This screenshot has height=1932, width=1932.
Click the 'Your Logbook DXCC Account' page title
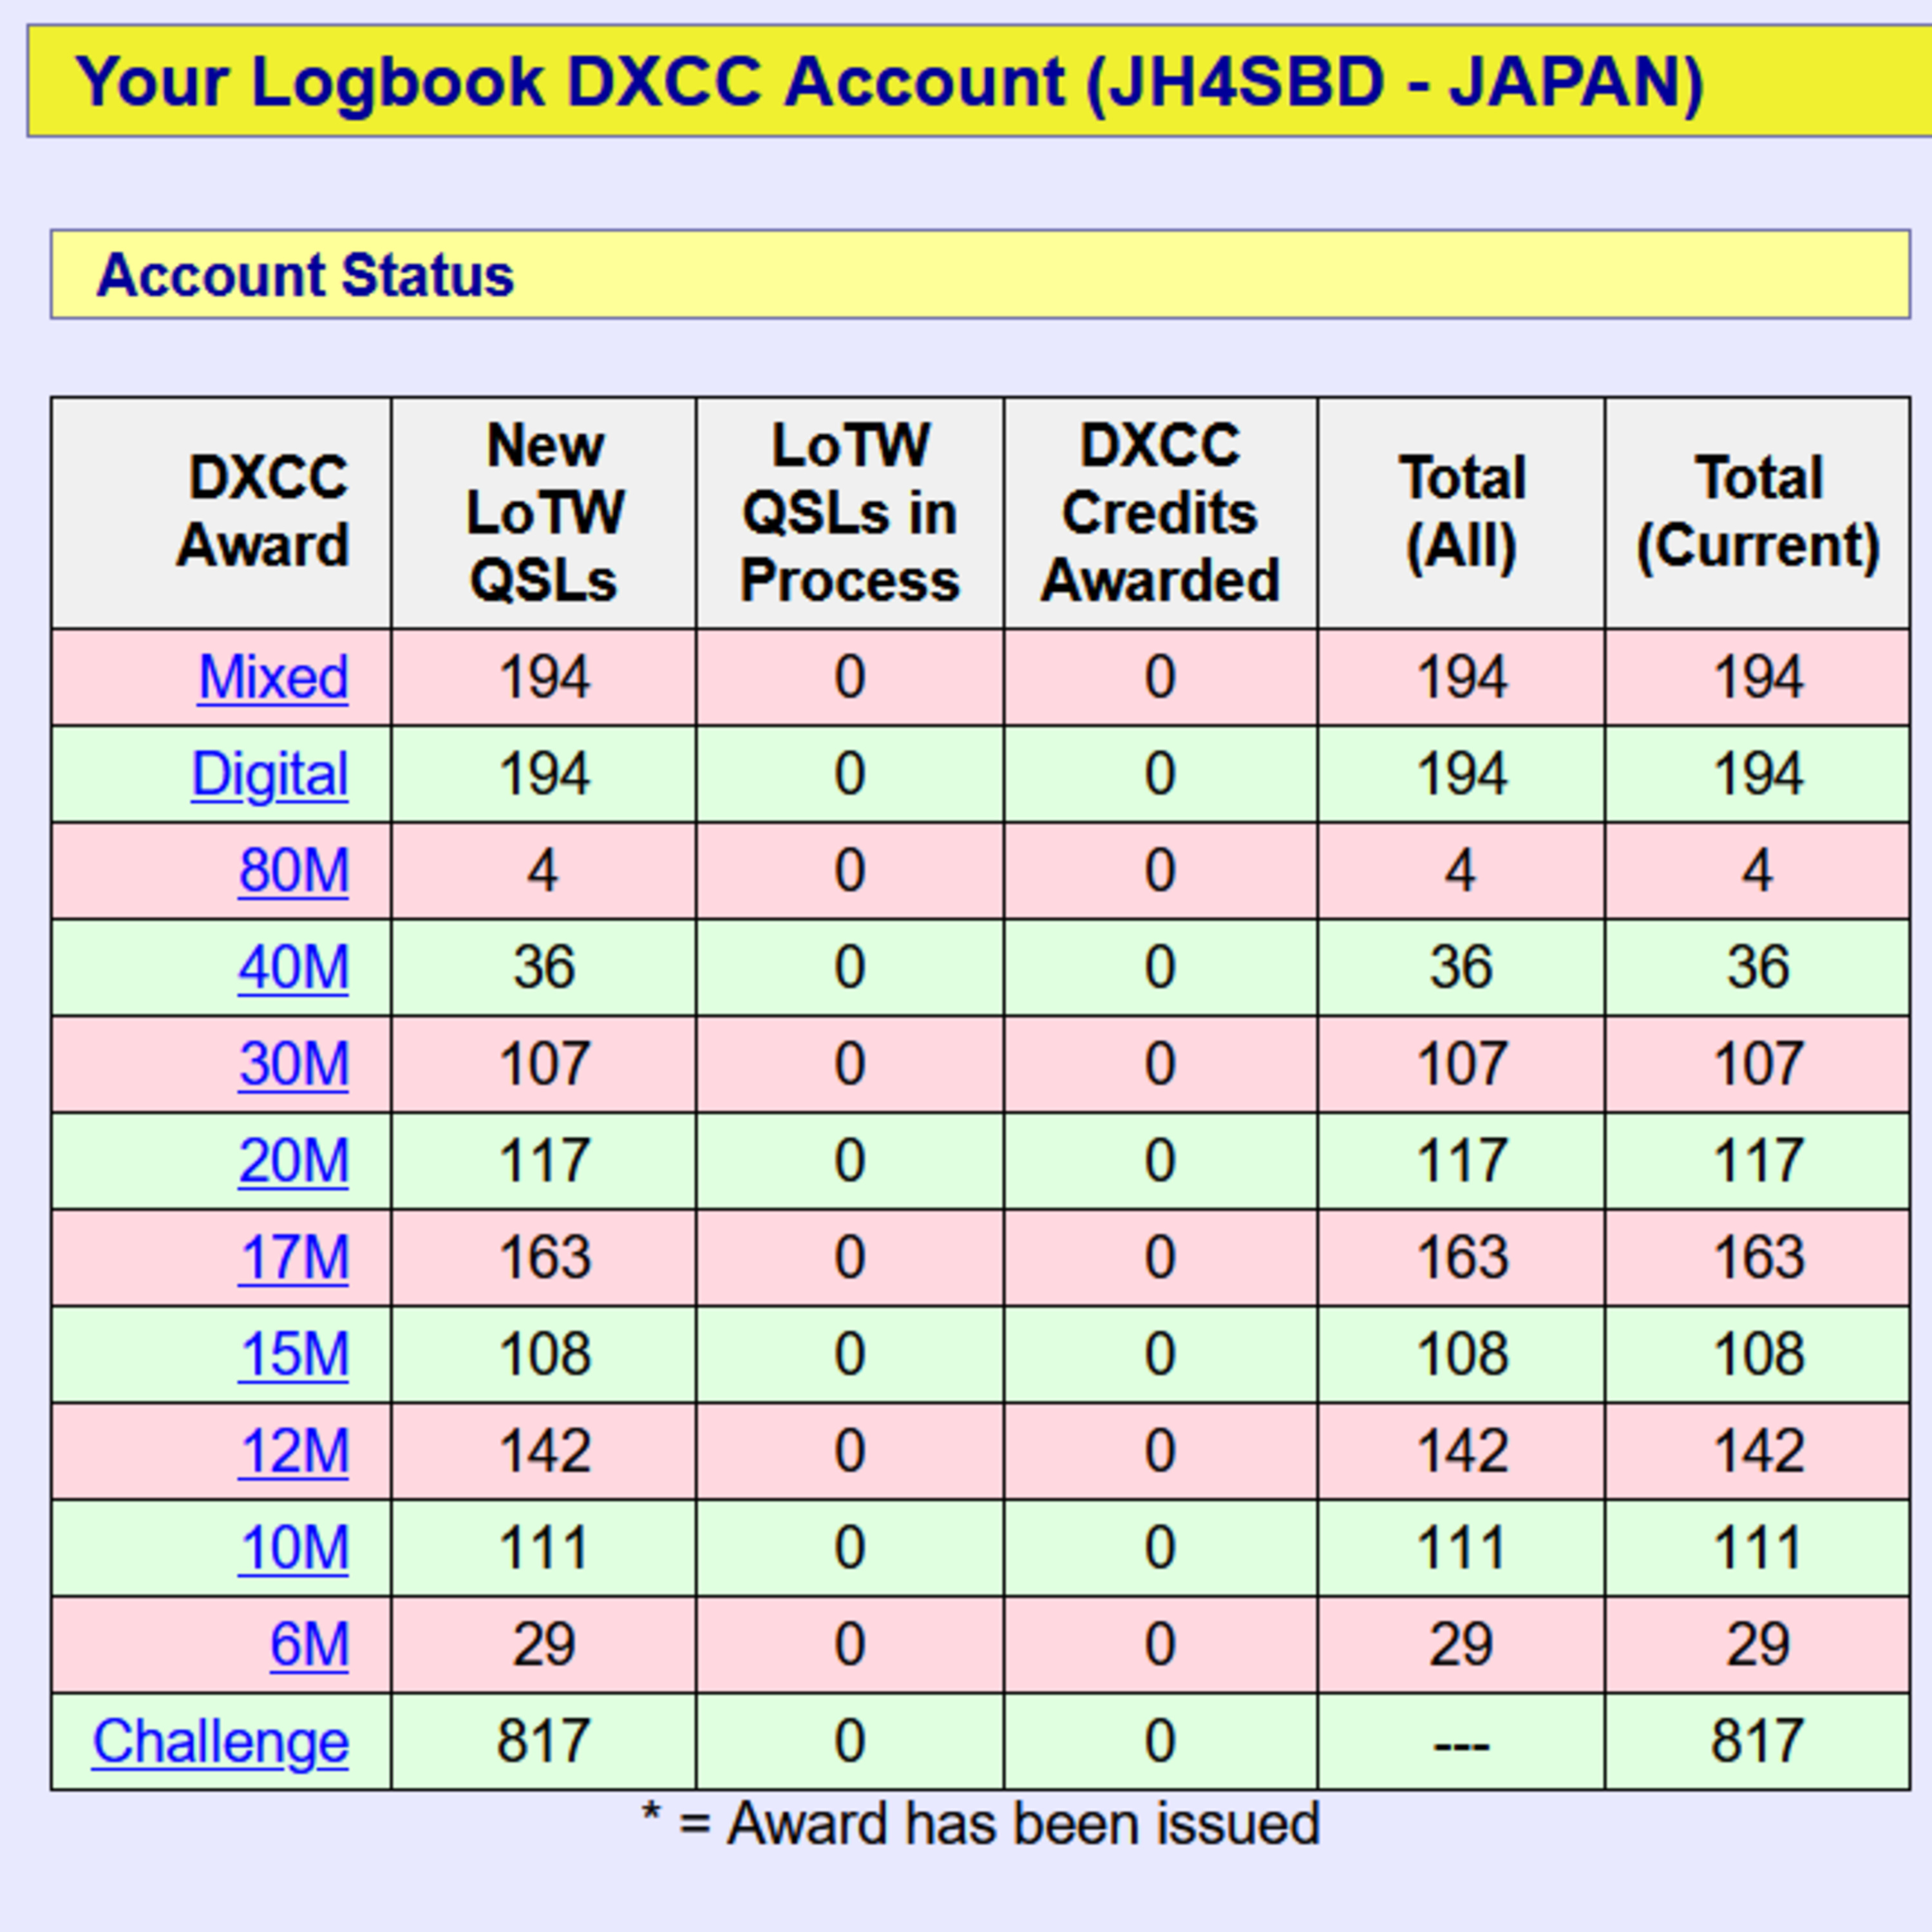pyautogui.click(x=890, y=81)
